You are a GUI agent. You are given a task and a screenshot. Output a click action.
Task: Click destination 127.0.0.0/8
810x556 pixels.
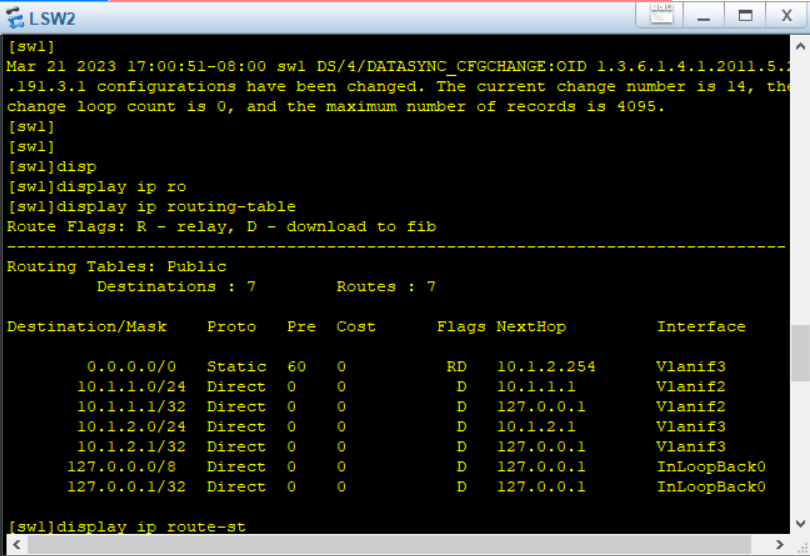pyautogui.click(x=121, y=467)
